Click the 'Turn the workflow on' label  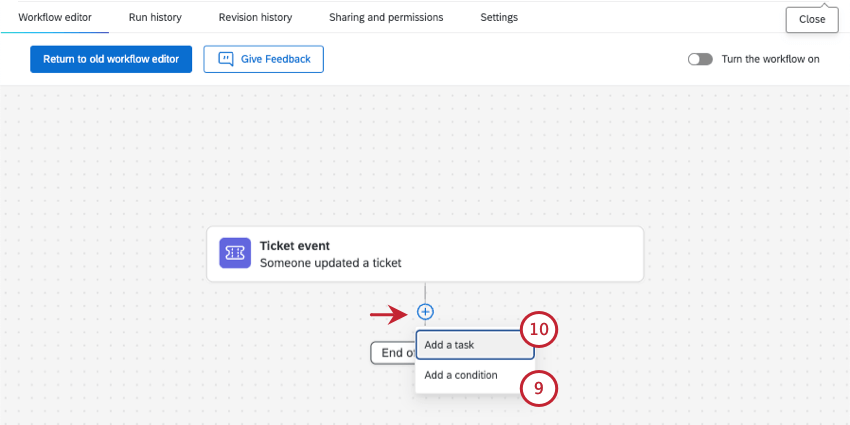click(x=770, y=59)
